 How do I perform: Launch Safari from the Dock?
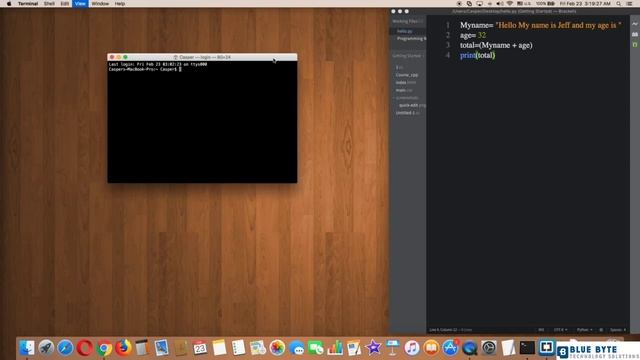65,348
